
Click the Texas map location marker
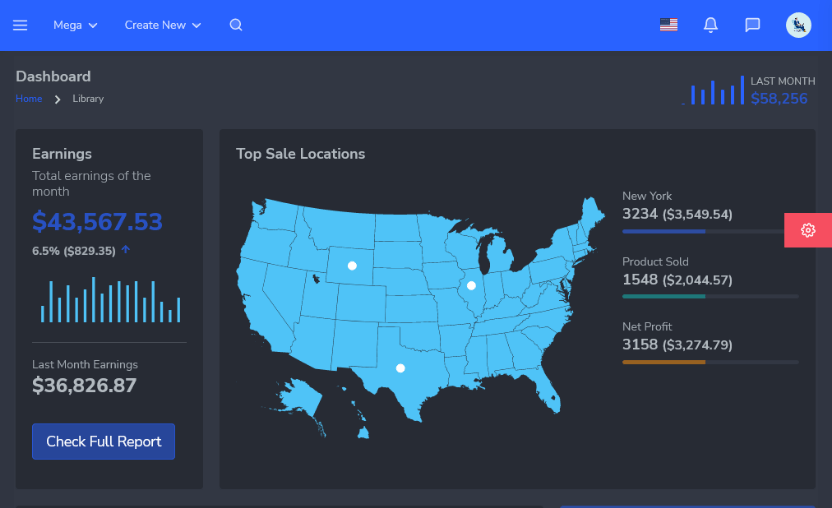point(401,368)
